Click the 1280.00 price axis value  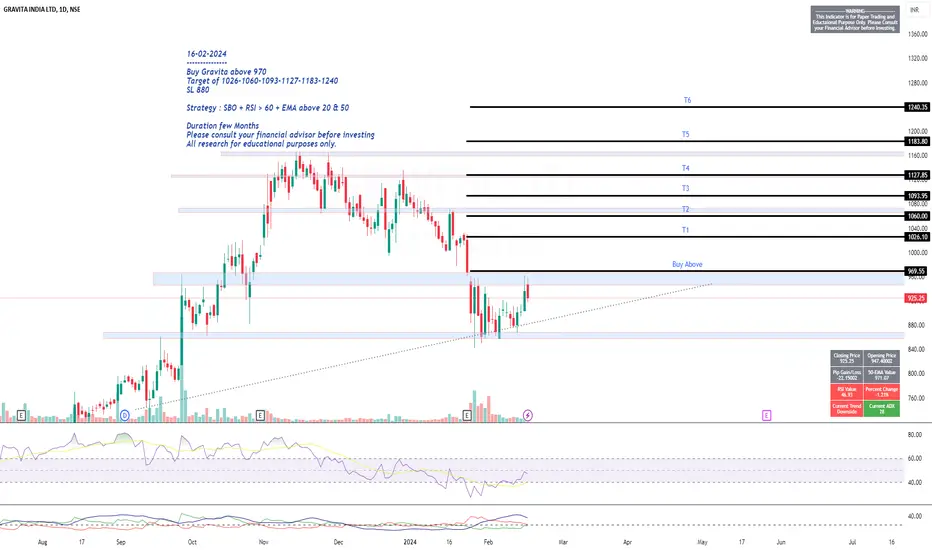pos(918,83)
